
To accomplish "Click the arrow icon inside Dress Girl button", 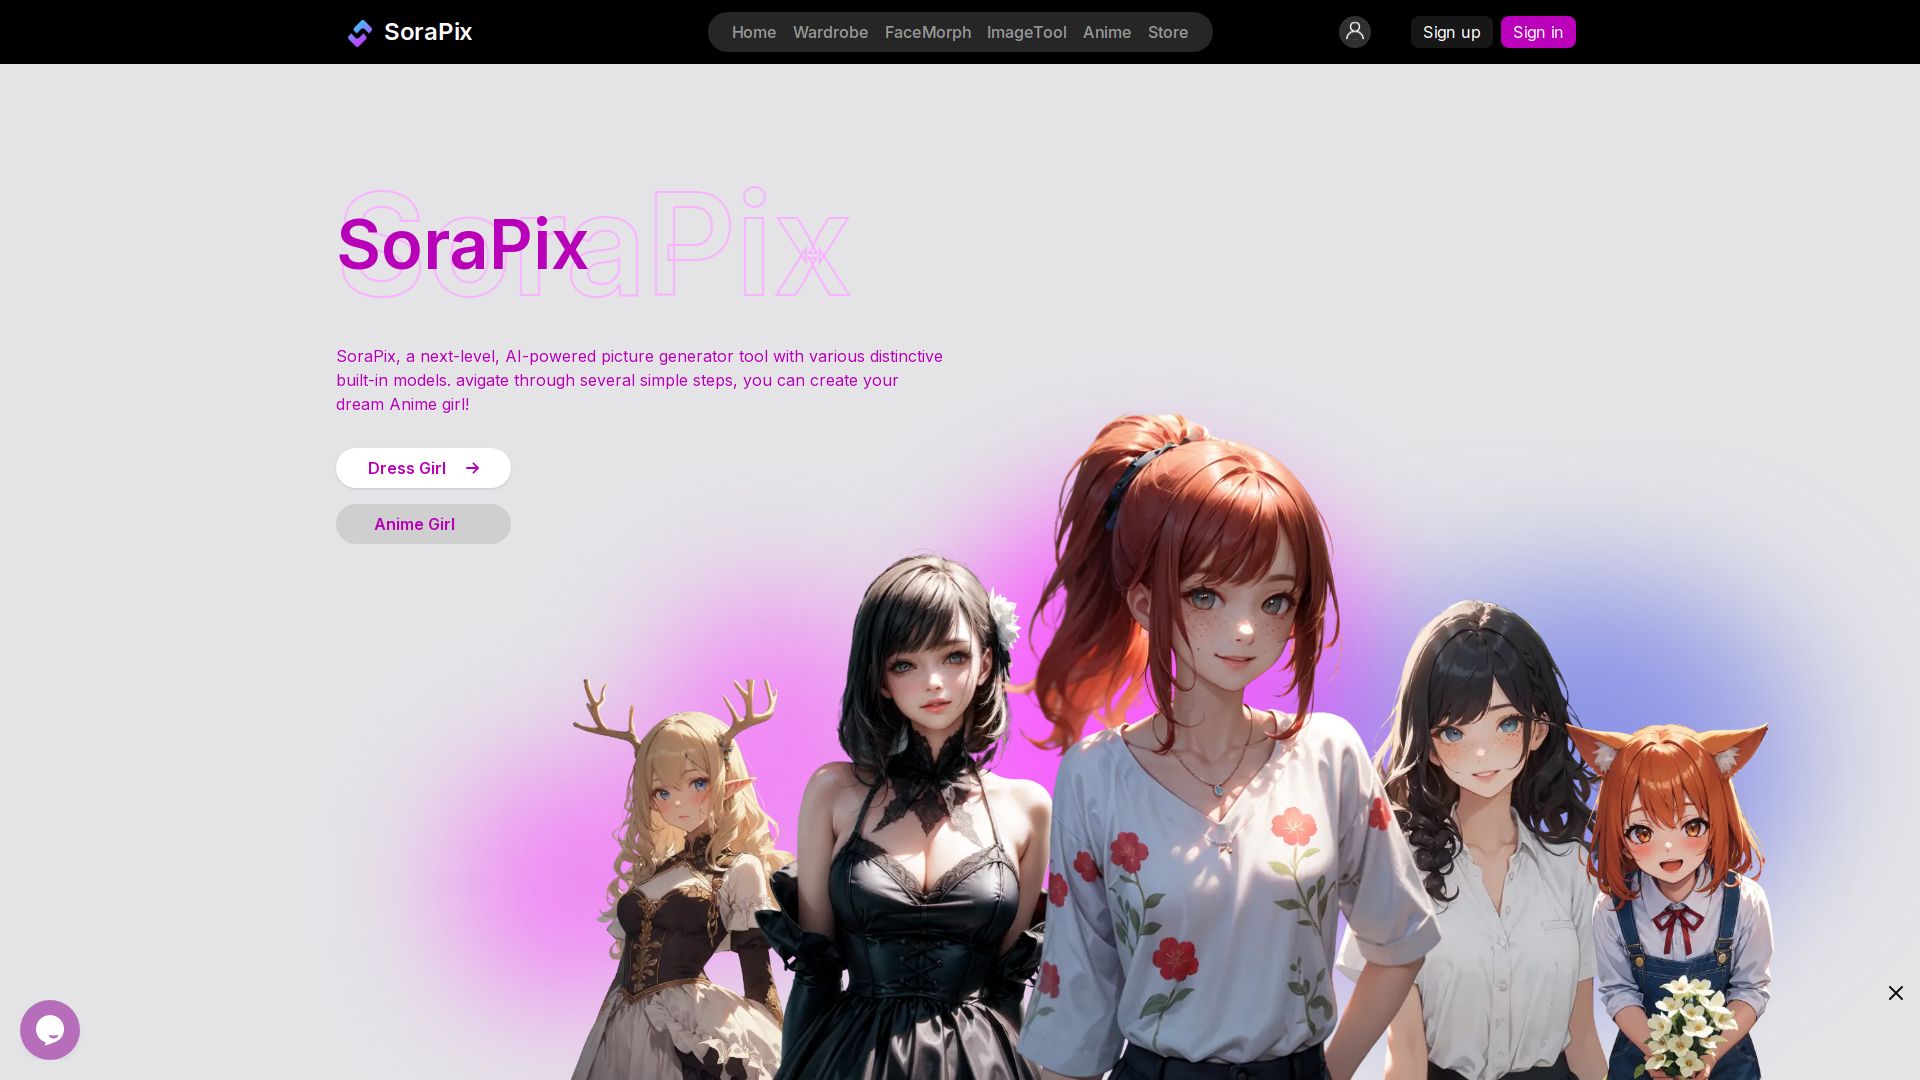I will tap(472, 468).
